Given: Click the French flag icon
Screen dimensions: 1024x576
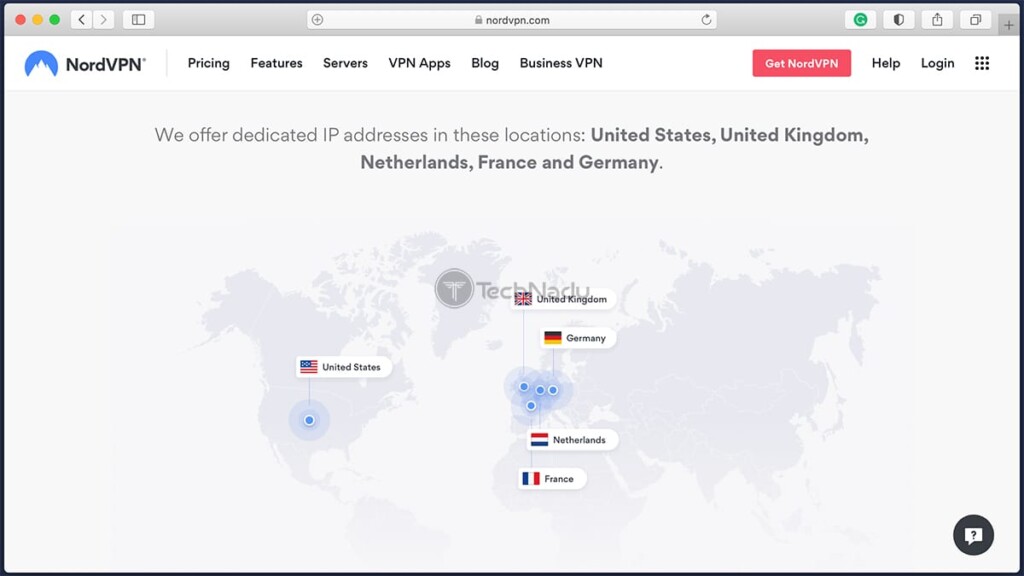Looking at the screenshot, I should tap(531, 479).
